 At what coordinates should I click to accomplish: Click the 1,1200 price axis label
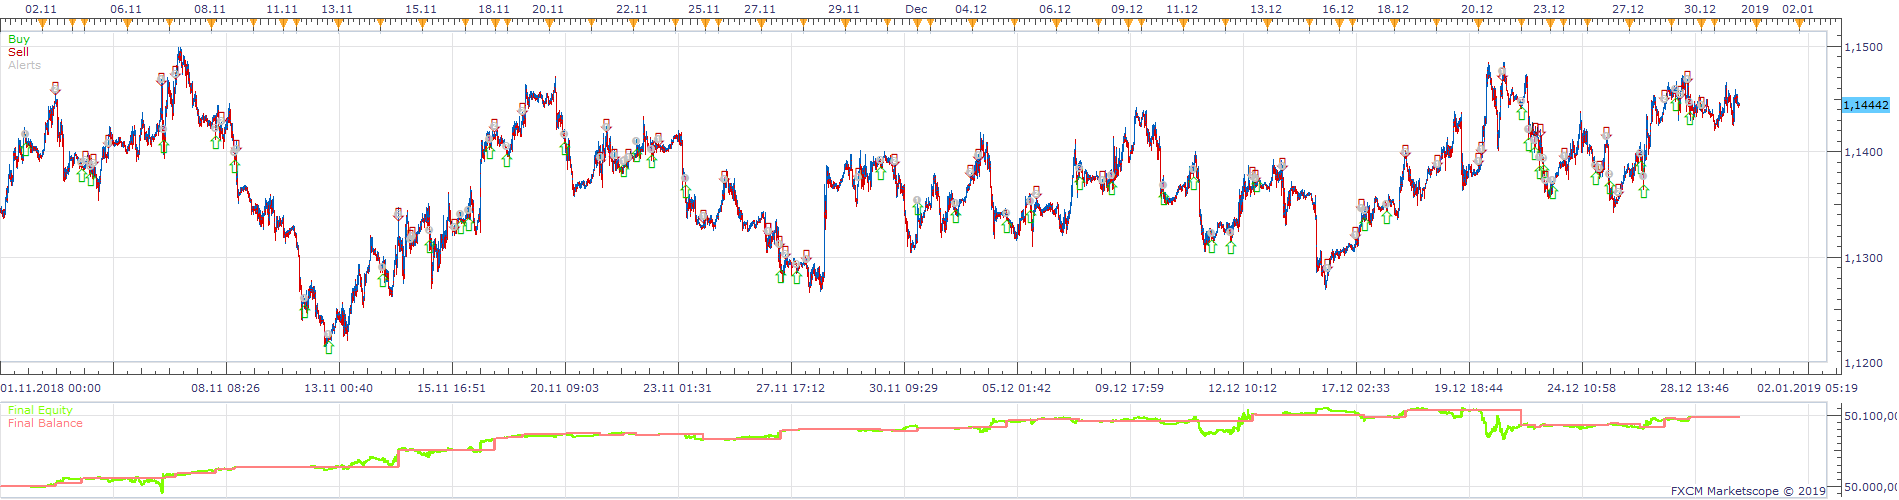tap(1863, 364)
